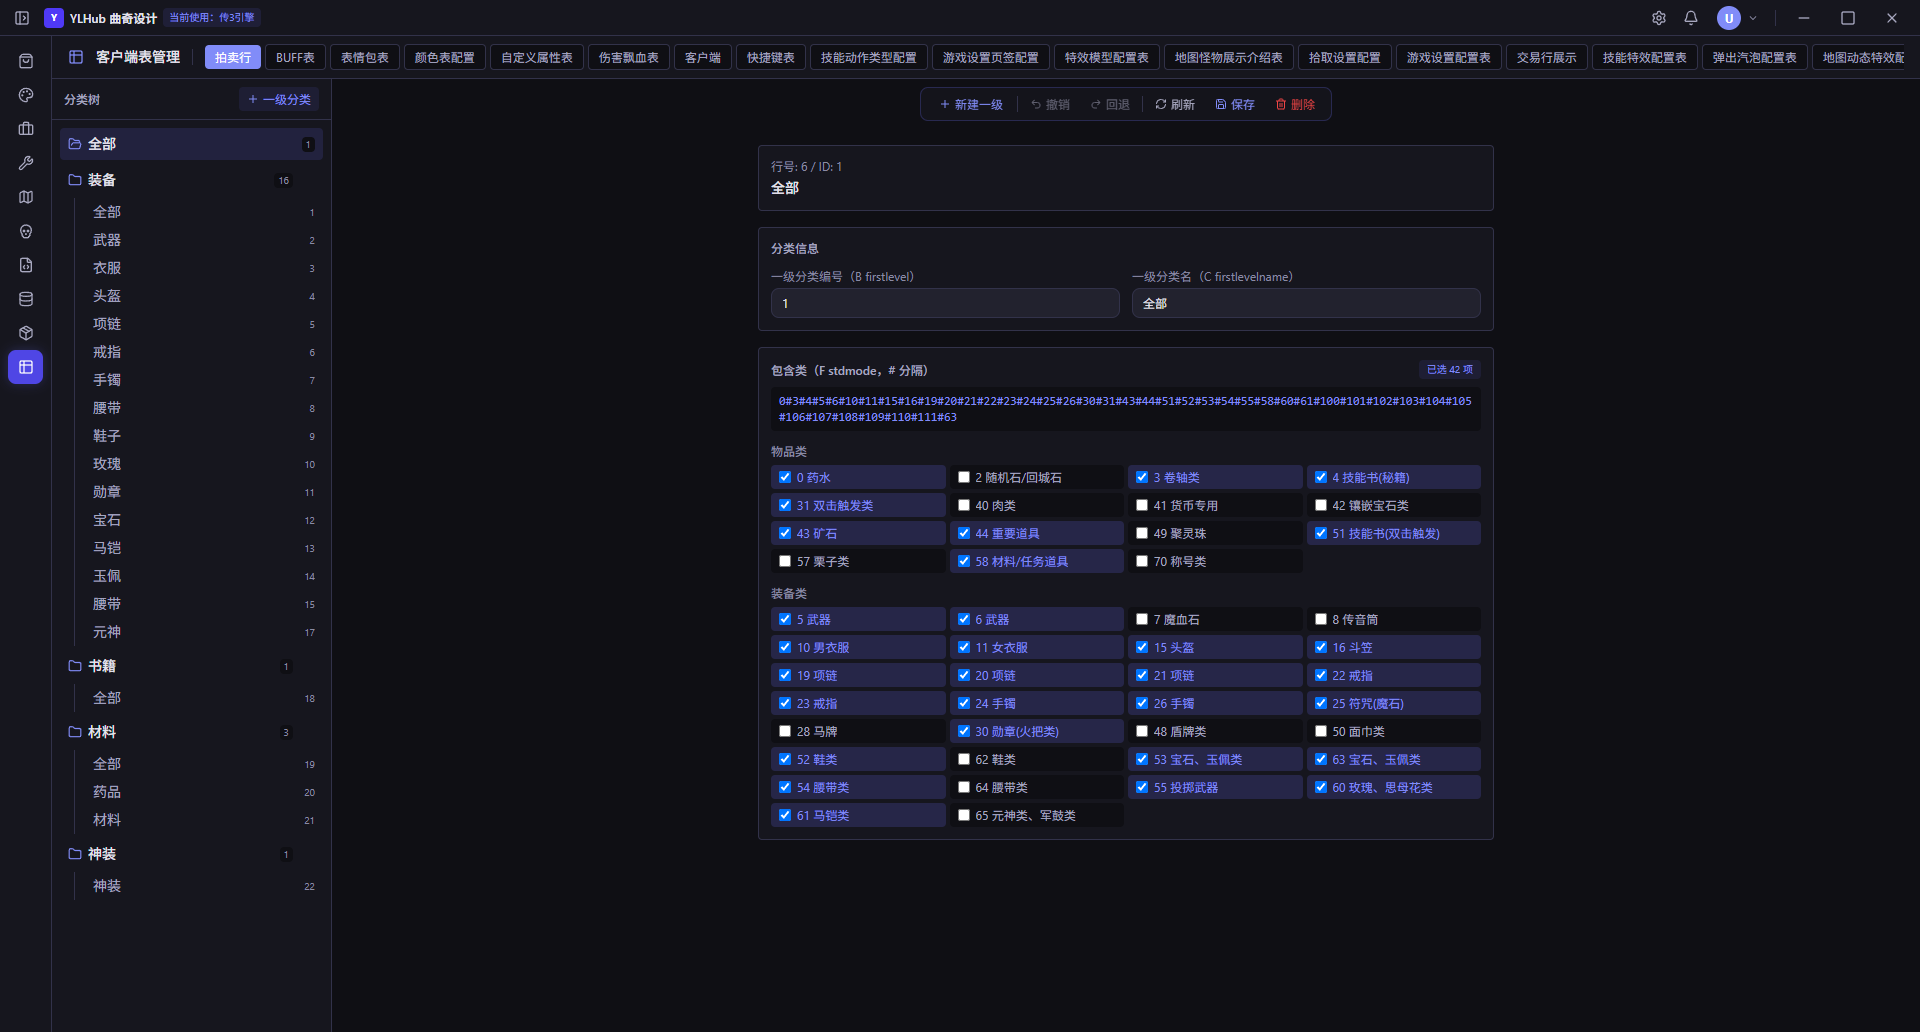
Task: Click the 已选 42 项 badge
Action: coord(1450,369)
